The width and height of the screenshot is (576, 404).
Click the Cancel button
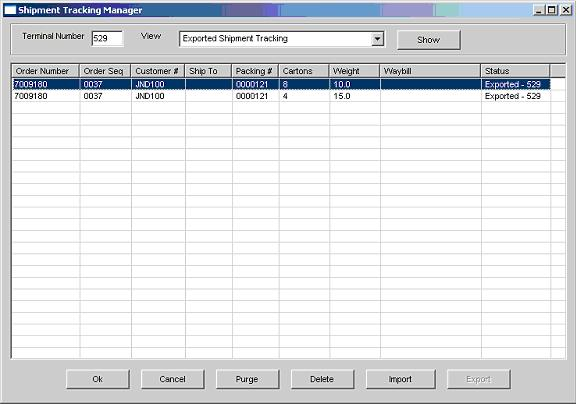(173, 379)
